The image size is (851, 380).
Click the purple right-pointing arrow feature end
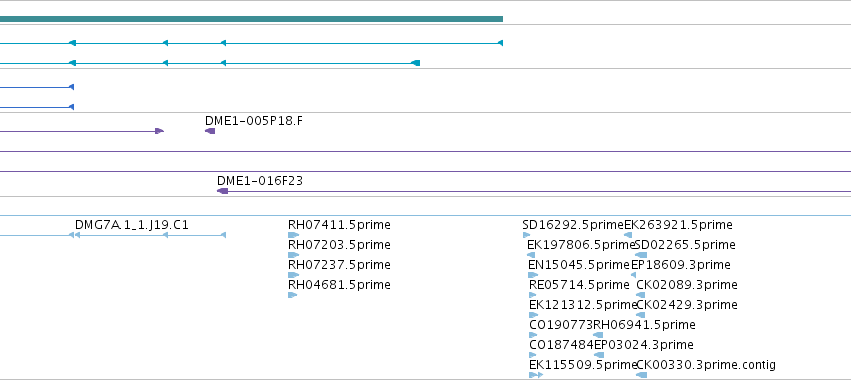tap(159, 131)
